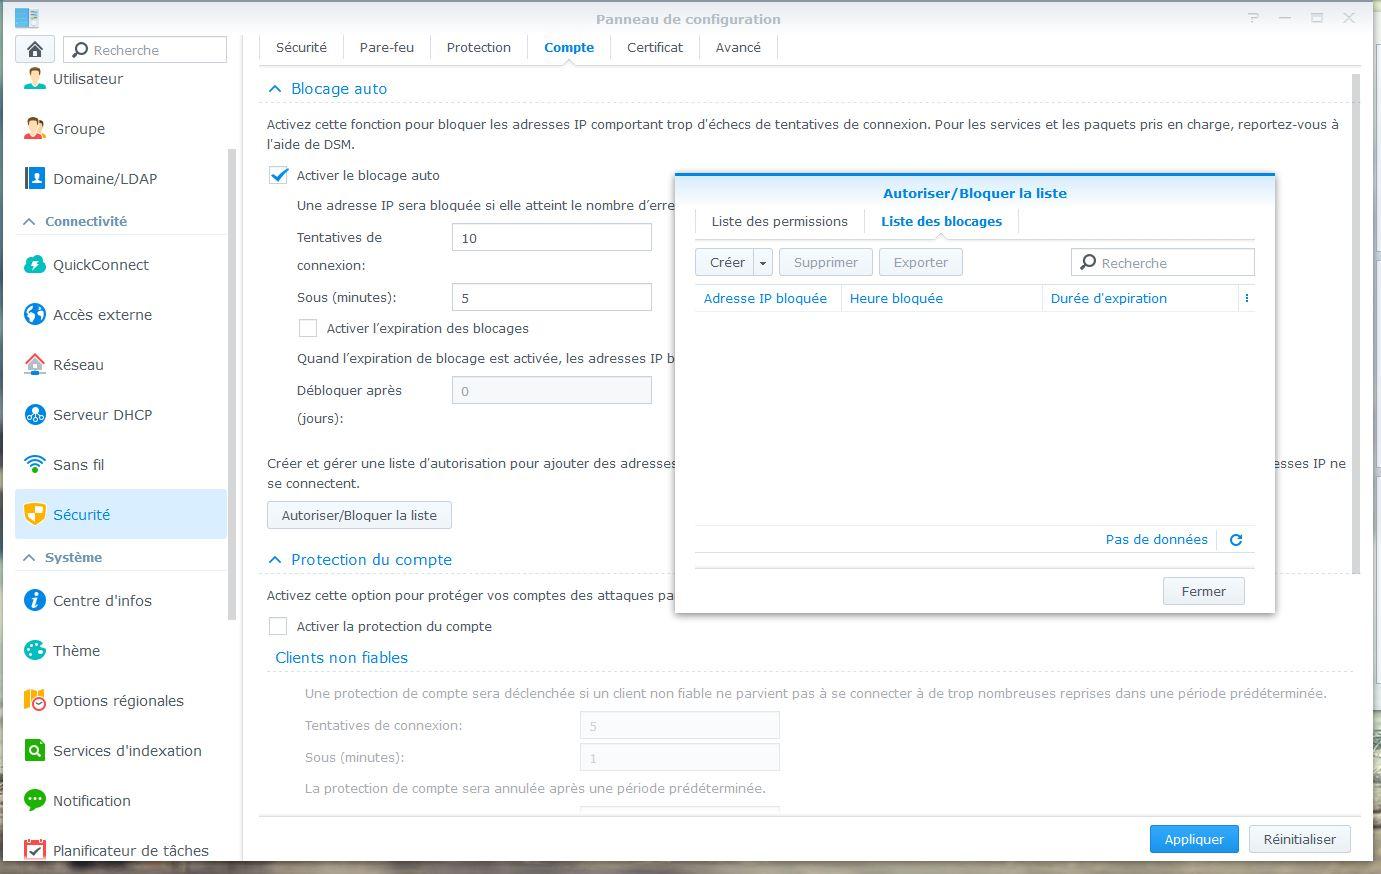
Task: Click Autoriser/Bloquer la liste button
Action: pyautogui.click(x=359, y=515)
